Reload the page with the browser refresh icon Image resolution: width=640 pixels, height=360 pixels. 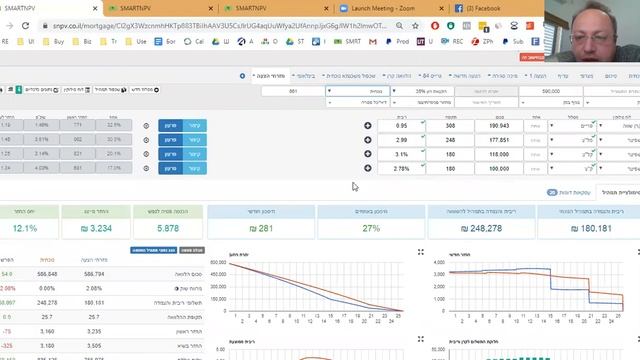point(25,26)
